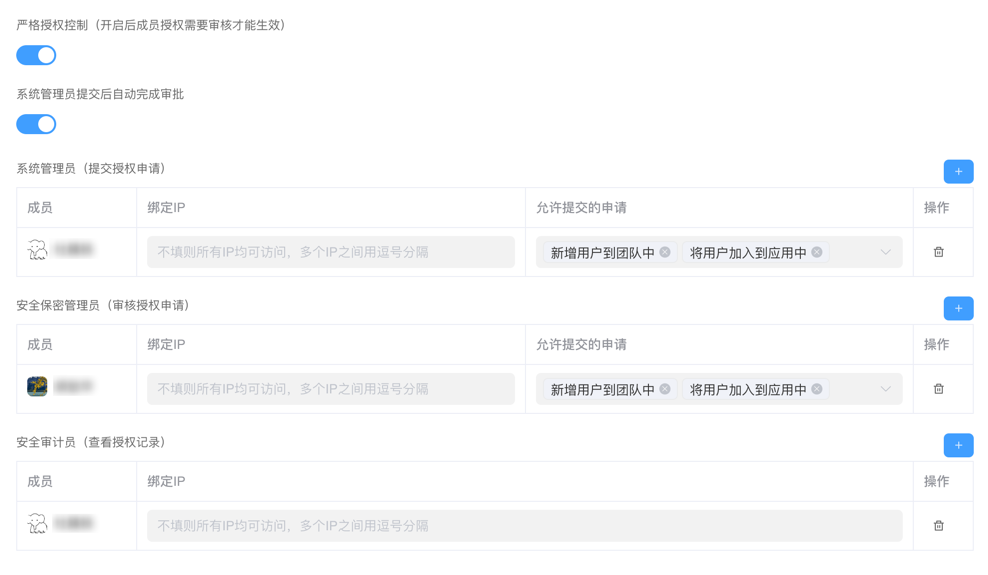Viewport: 988px width, 575px height.
Task: Expand 安全保密管理员 allowed requests dropdown
Action: pyautogui.click(x=885, y=389)
